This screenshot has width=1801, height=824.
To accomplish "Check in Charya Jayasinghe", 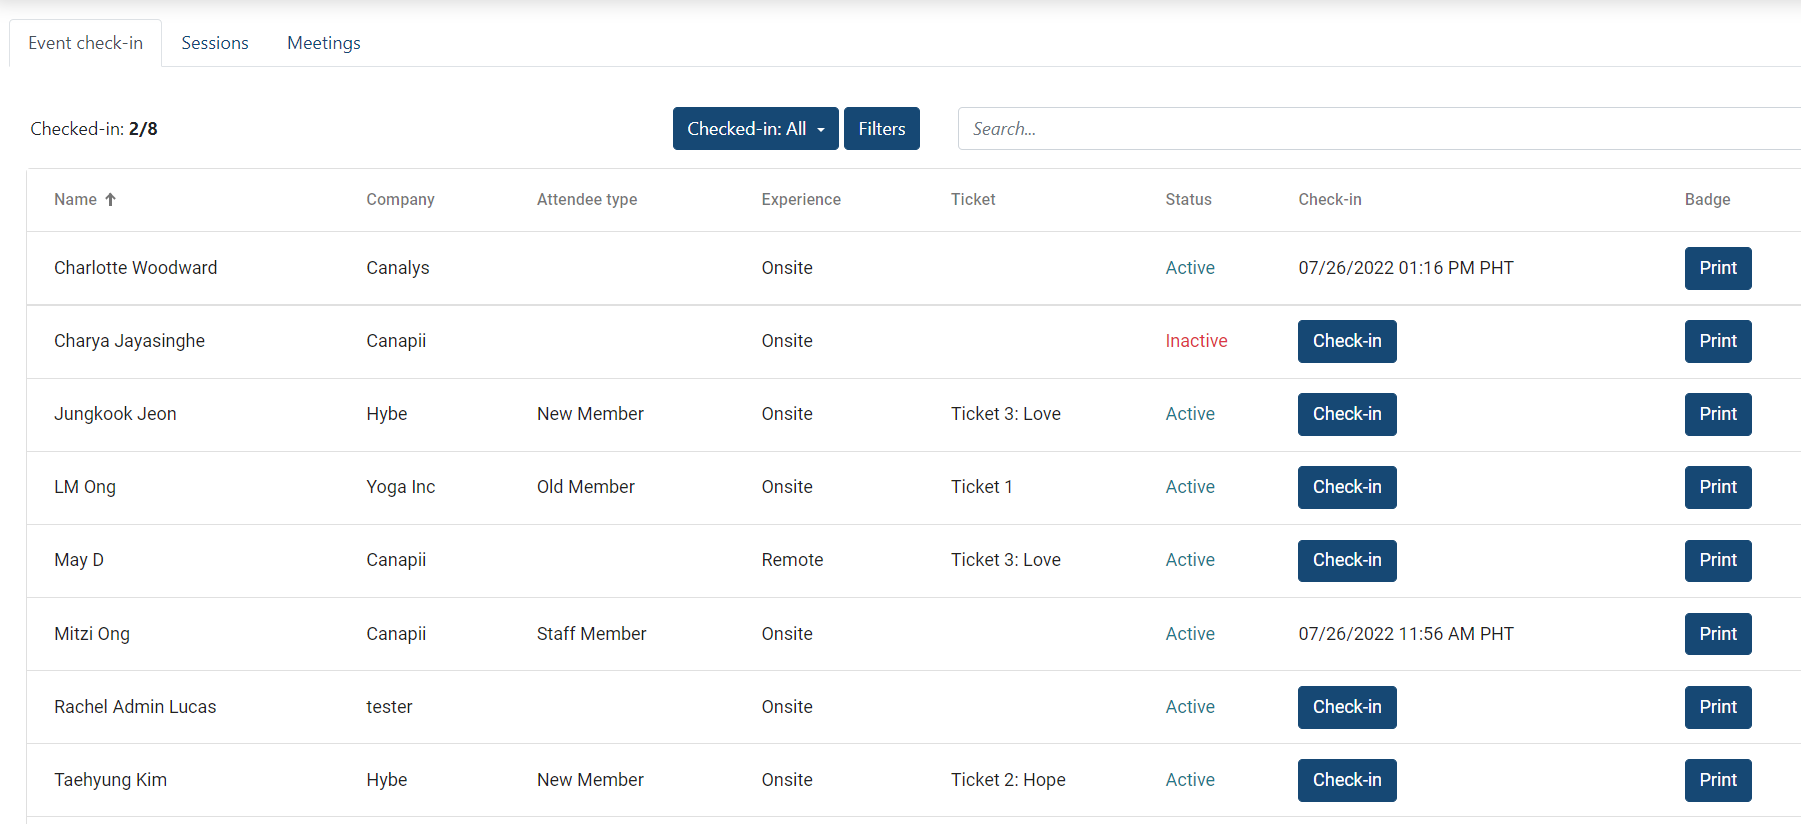I will click(1346, 341).
